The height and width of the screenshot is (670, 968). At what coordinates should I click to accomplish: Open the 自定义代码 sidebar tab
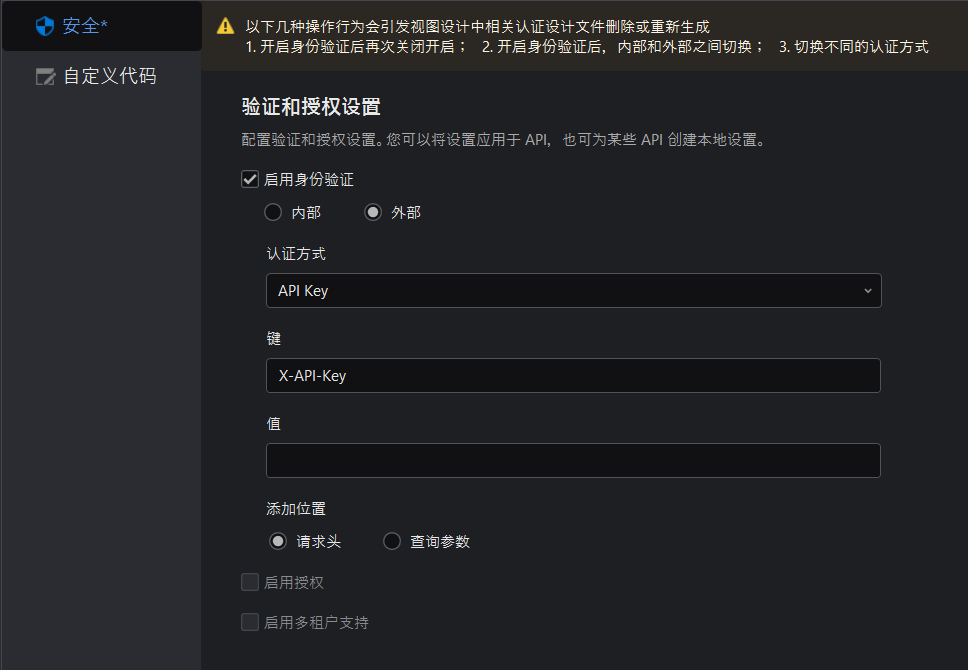pyautogui.click(x=108, y=76)
